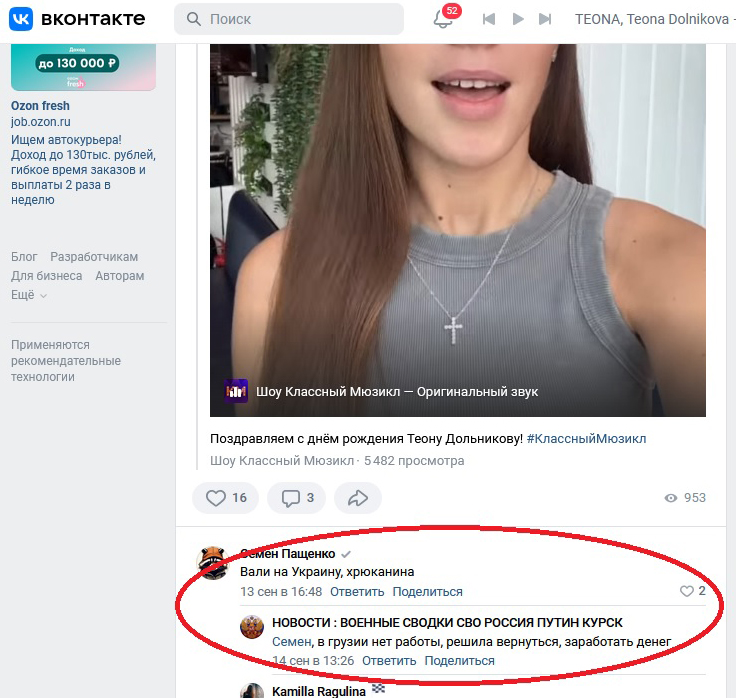Skip to next track in player
736x698 pixels.
click(545, 19)
